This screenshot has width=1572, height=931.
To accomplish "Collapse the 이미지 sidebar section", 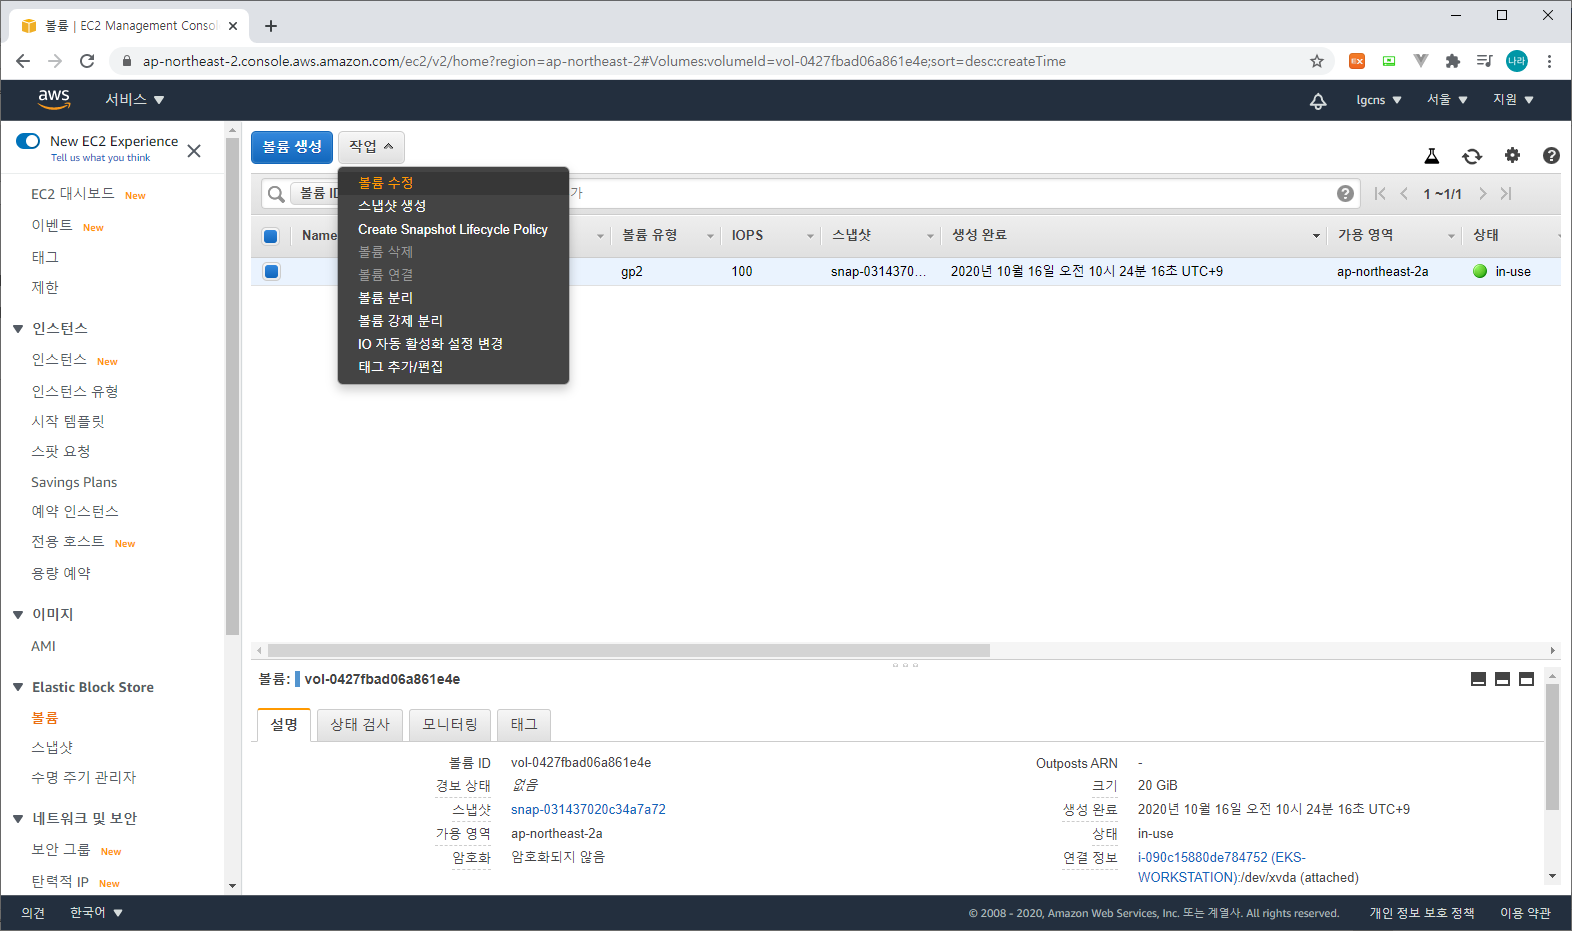I will [18, 615].
